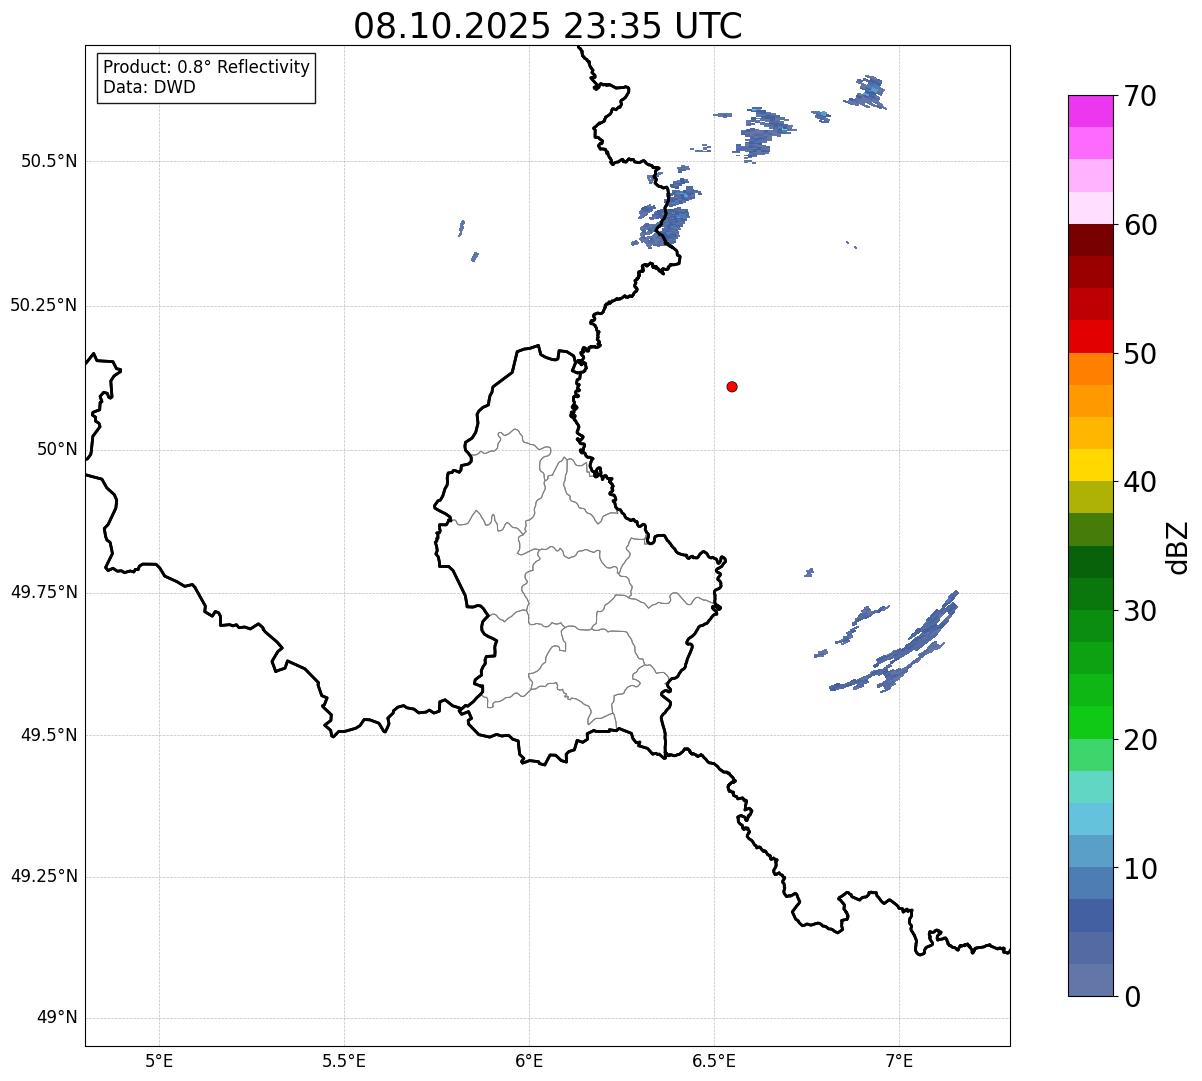Click the colorbar tick label '10'

coord(1140,868)
